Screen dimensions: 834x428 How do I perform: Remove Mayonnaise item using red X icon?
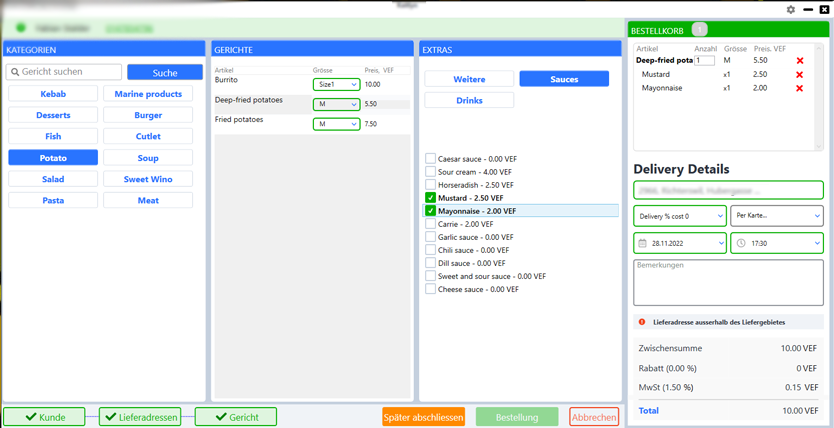click(x=799, y=89)
